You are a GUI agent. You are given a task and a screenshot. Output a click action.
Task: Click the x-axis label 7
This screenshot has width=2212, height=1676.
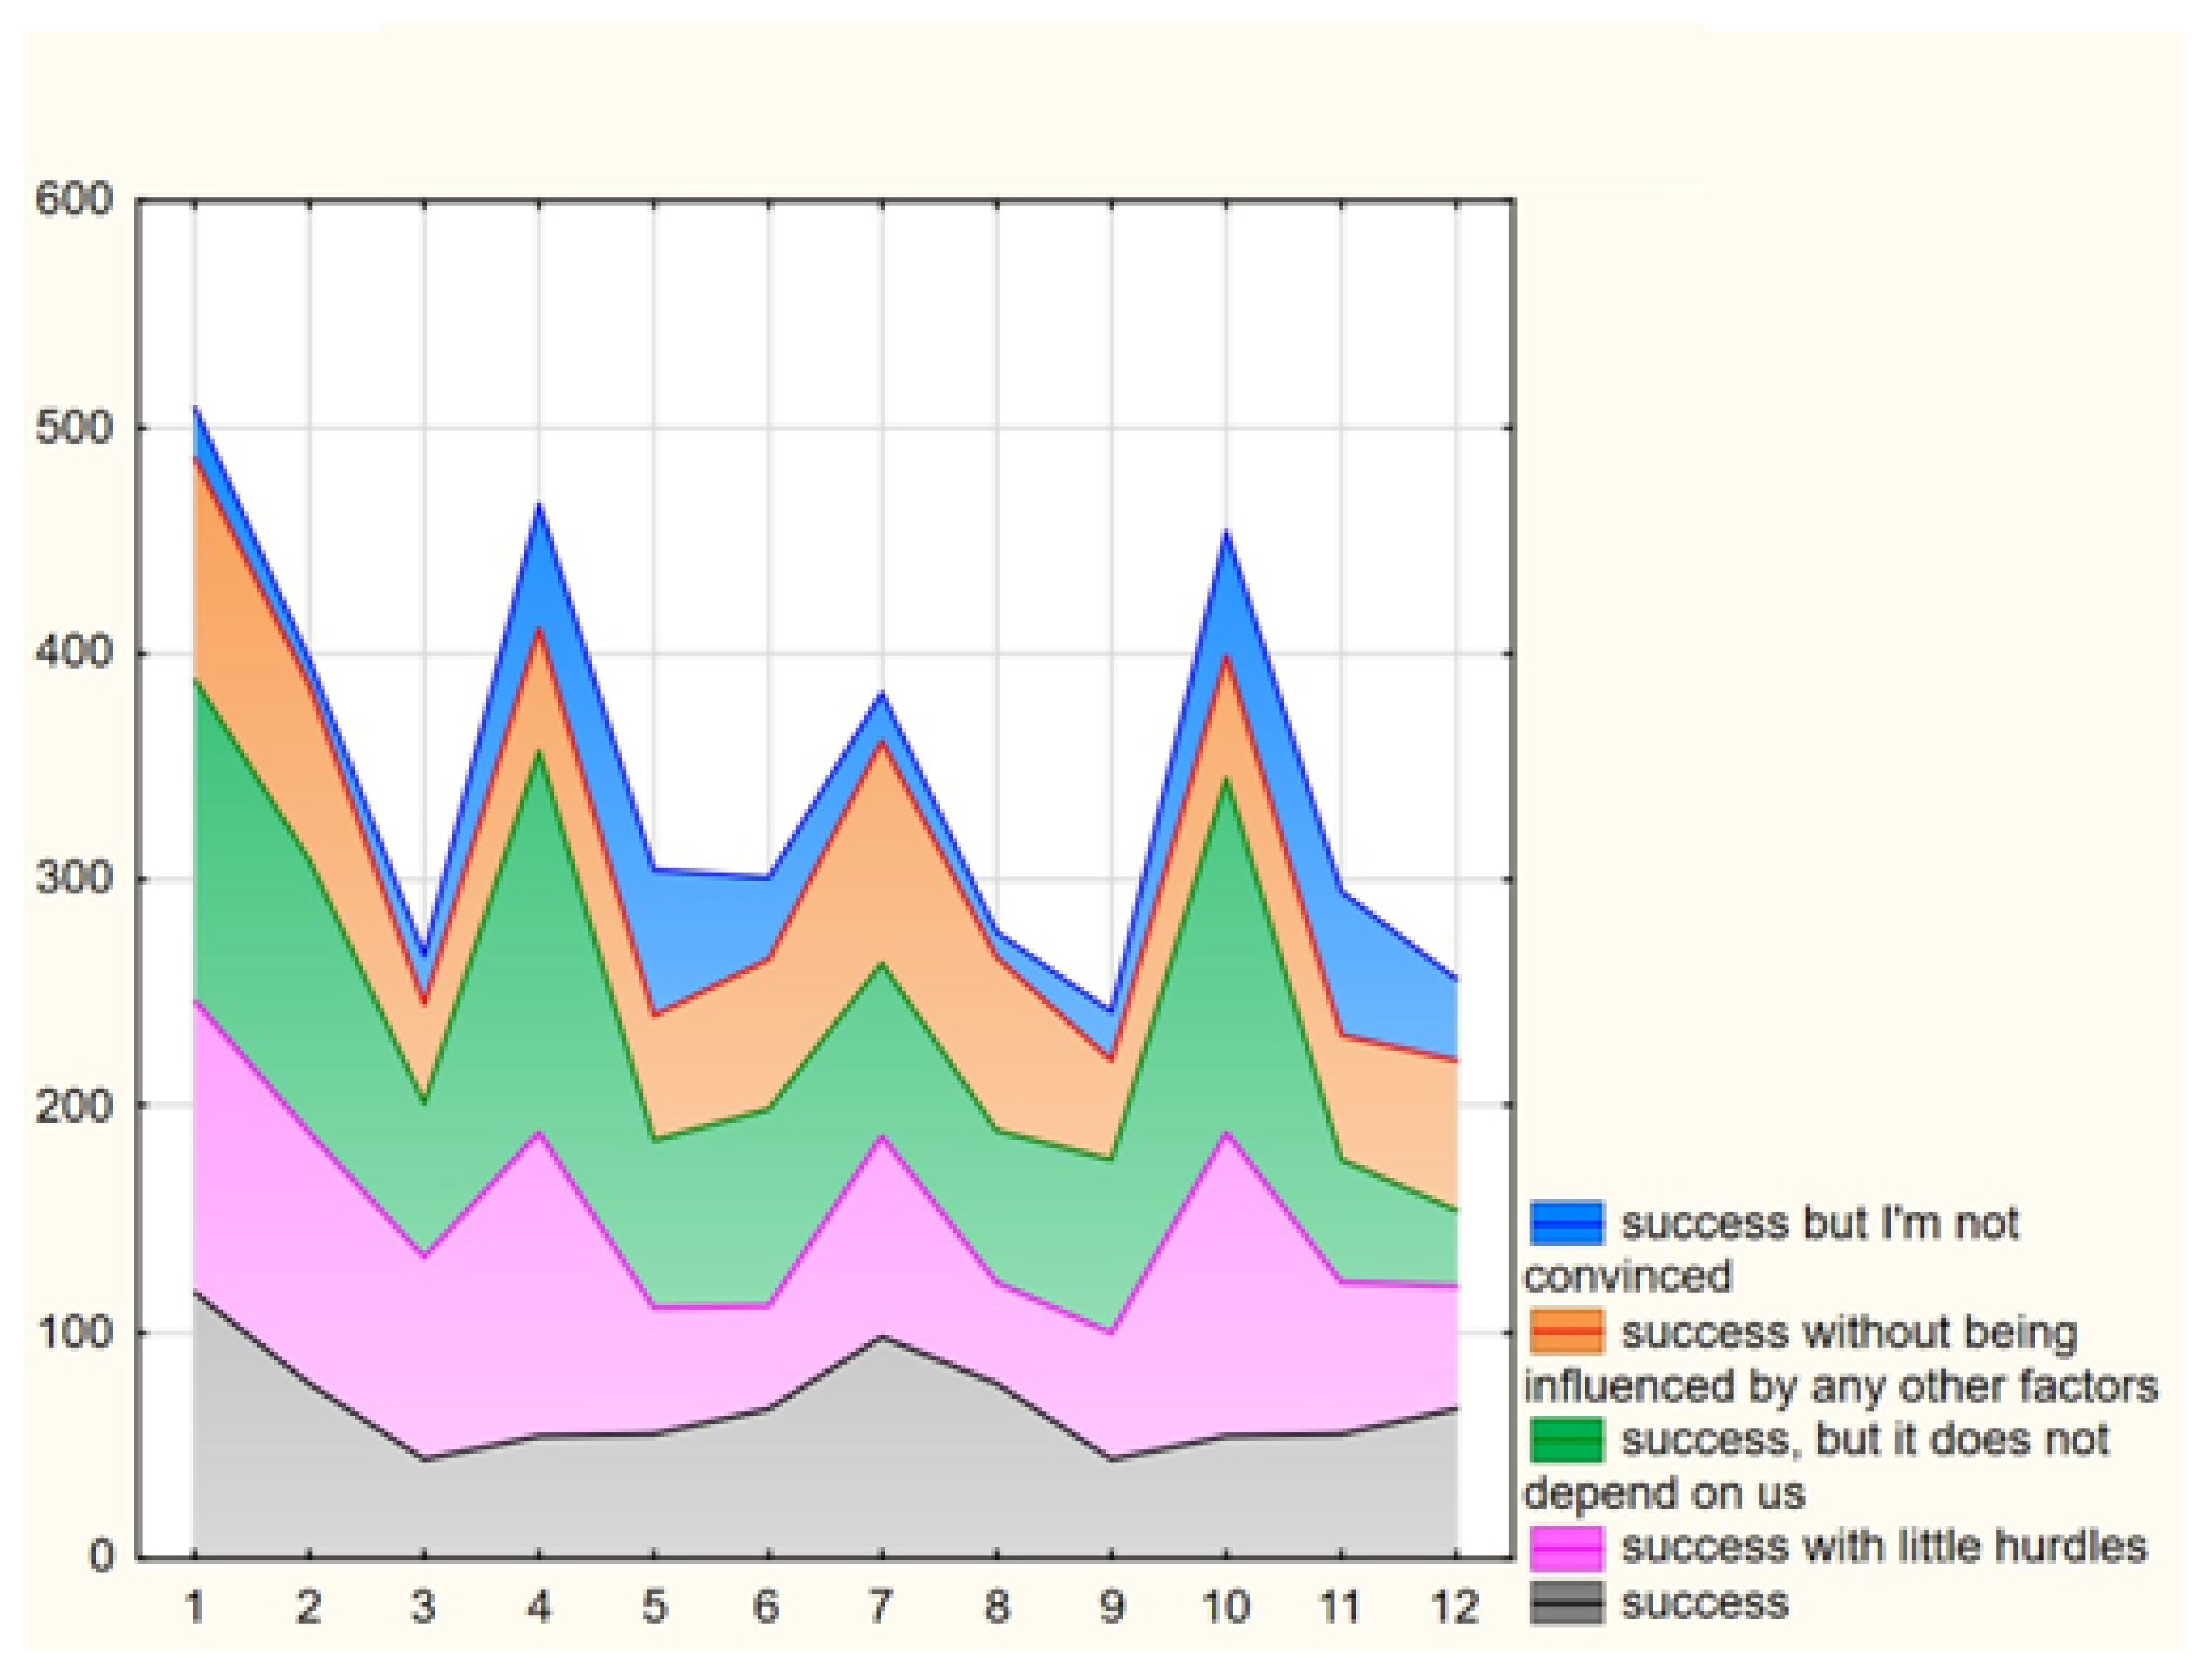(881, 1608)
